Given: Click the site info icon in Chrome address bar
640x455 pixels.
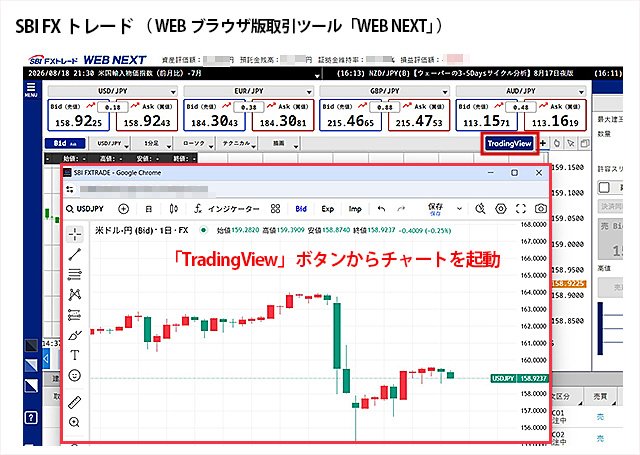Looking at the screenshot, I should point(70,189).
